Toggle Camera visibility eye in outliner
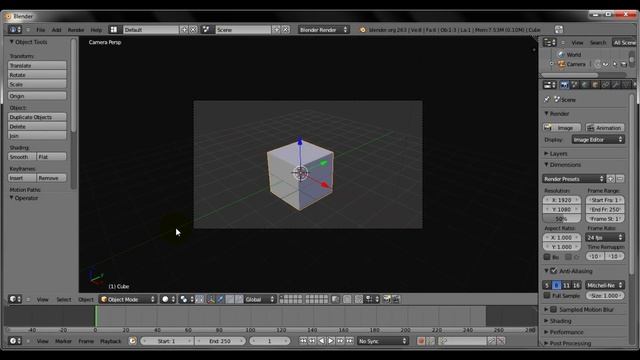 (x=606, y=64)
